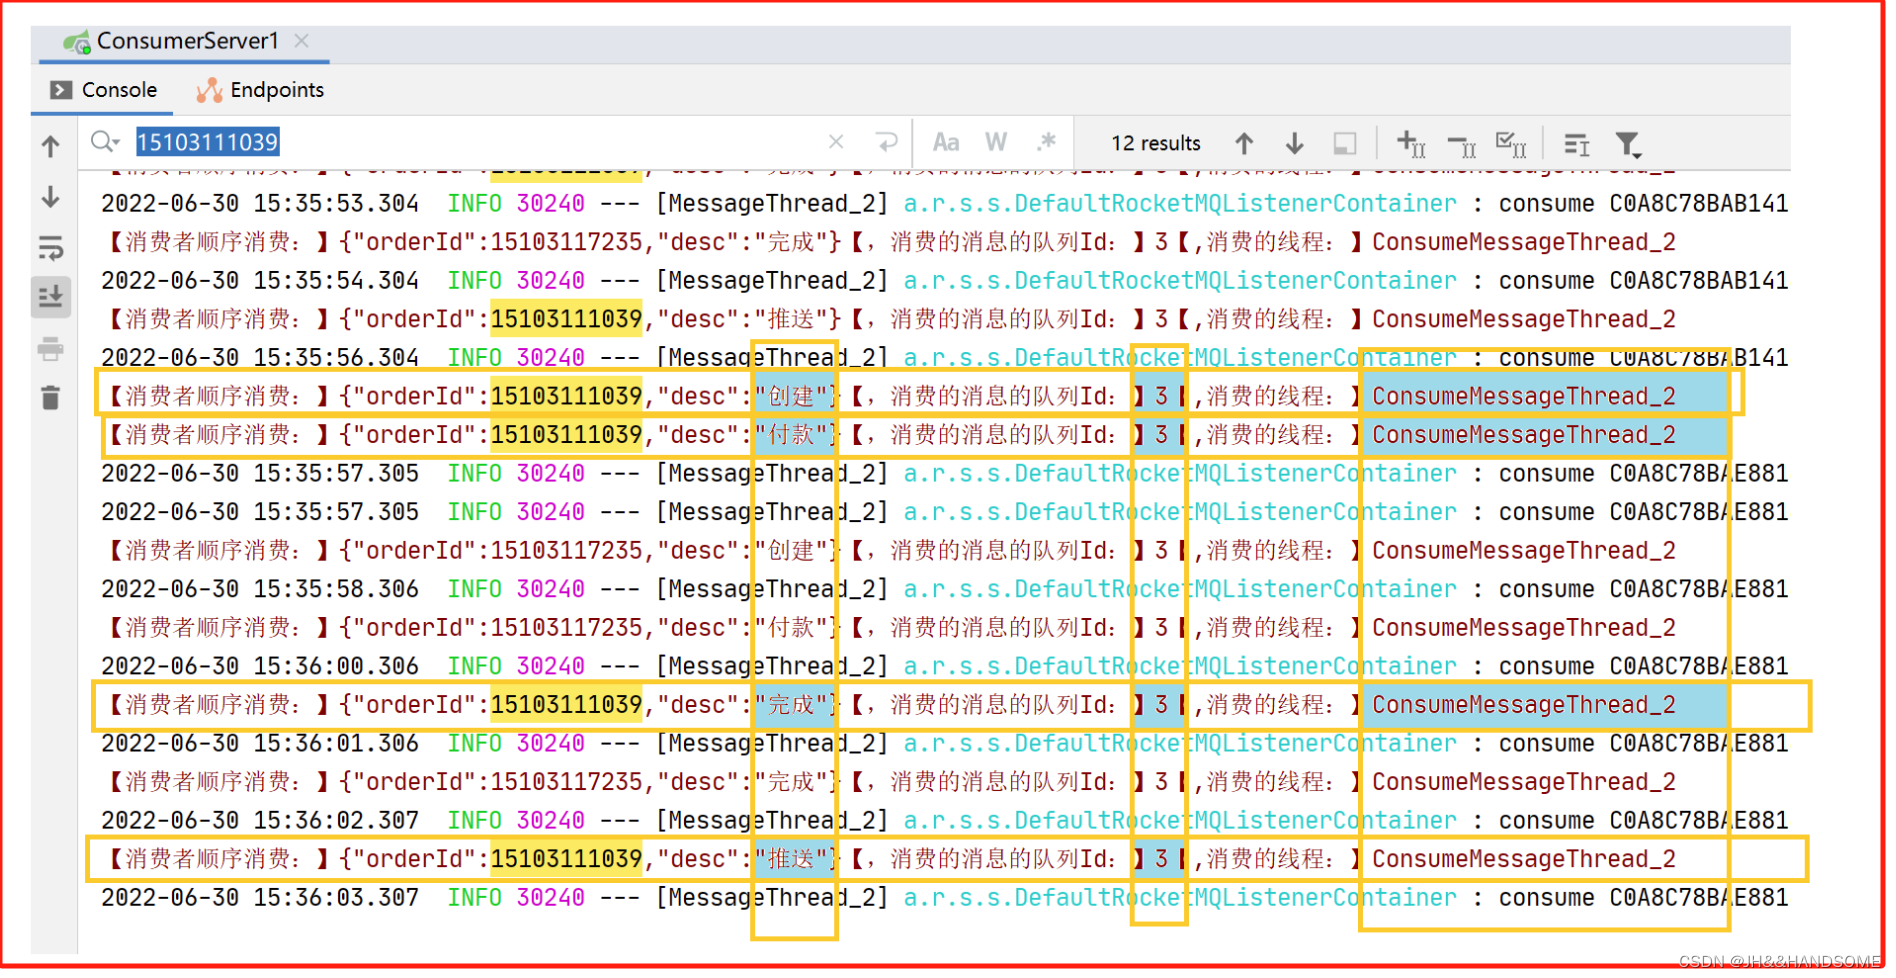
Task: Switch to the Console tab
Action: [x=104, y=90]
